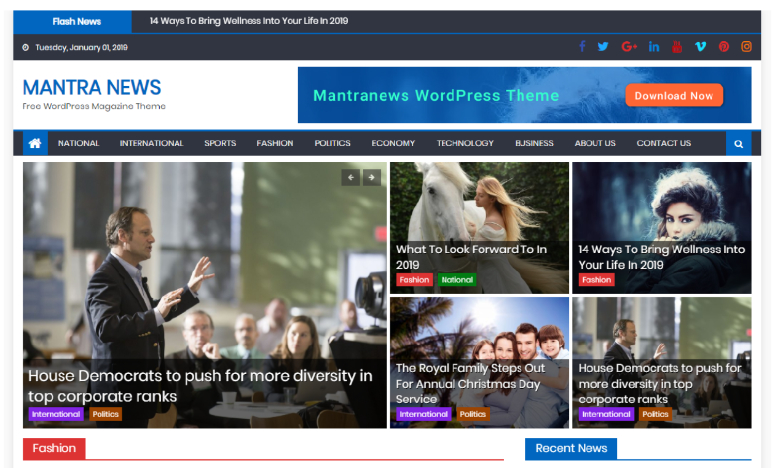
Task: Open the Sports menu item
Action: pos(220,143)
